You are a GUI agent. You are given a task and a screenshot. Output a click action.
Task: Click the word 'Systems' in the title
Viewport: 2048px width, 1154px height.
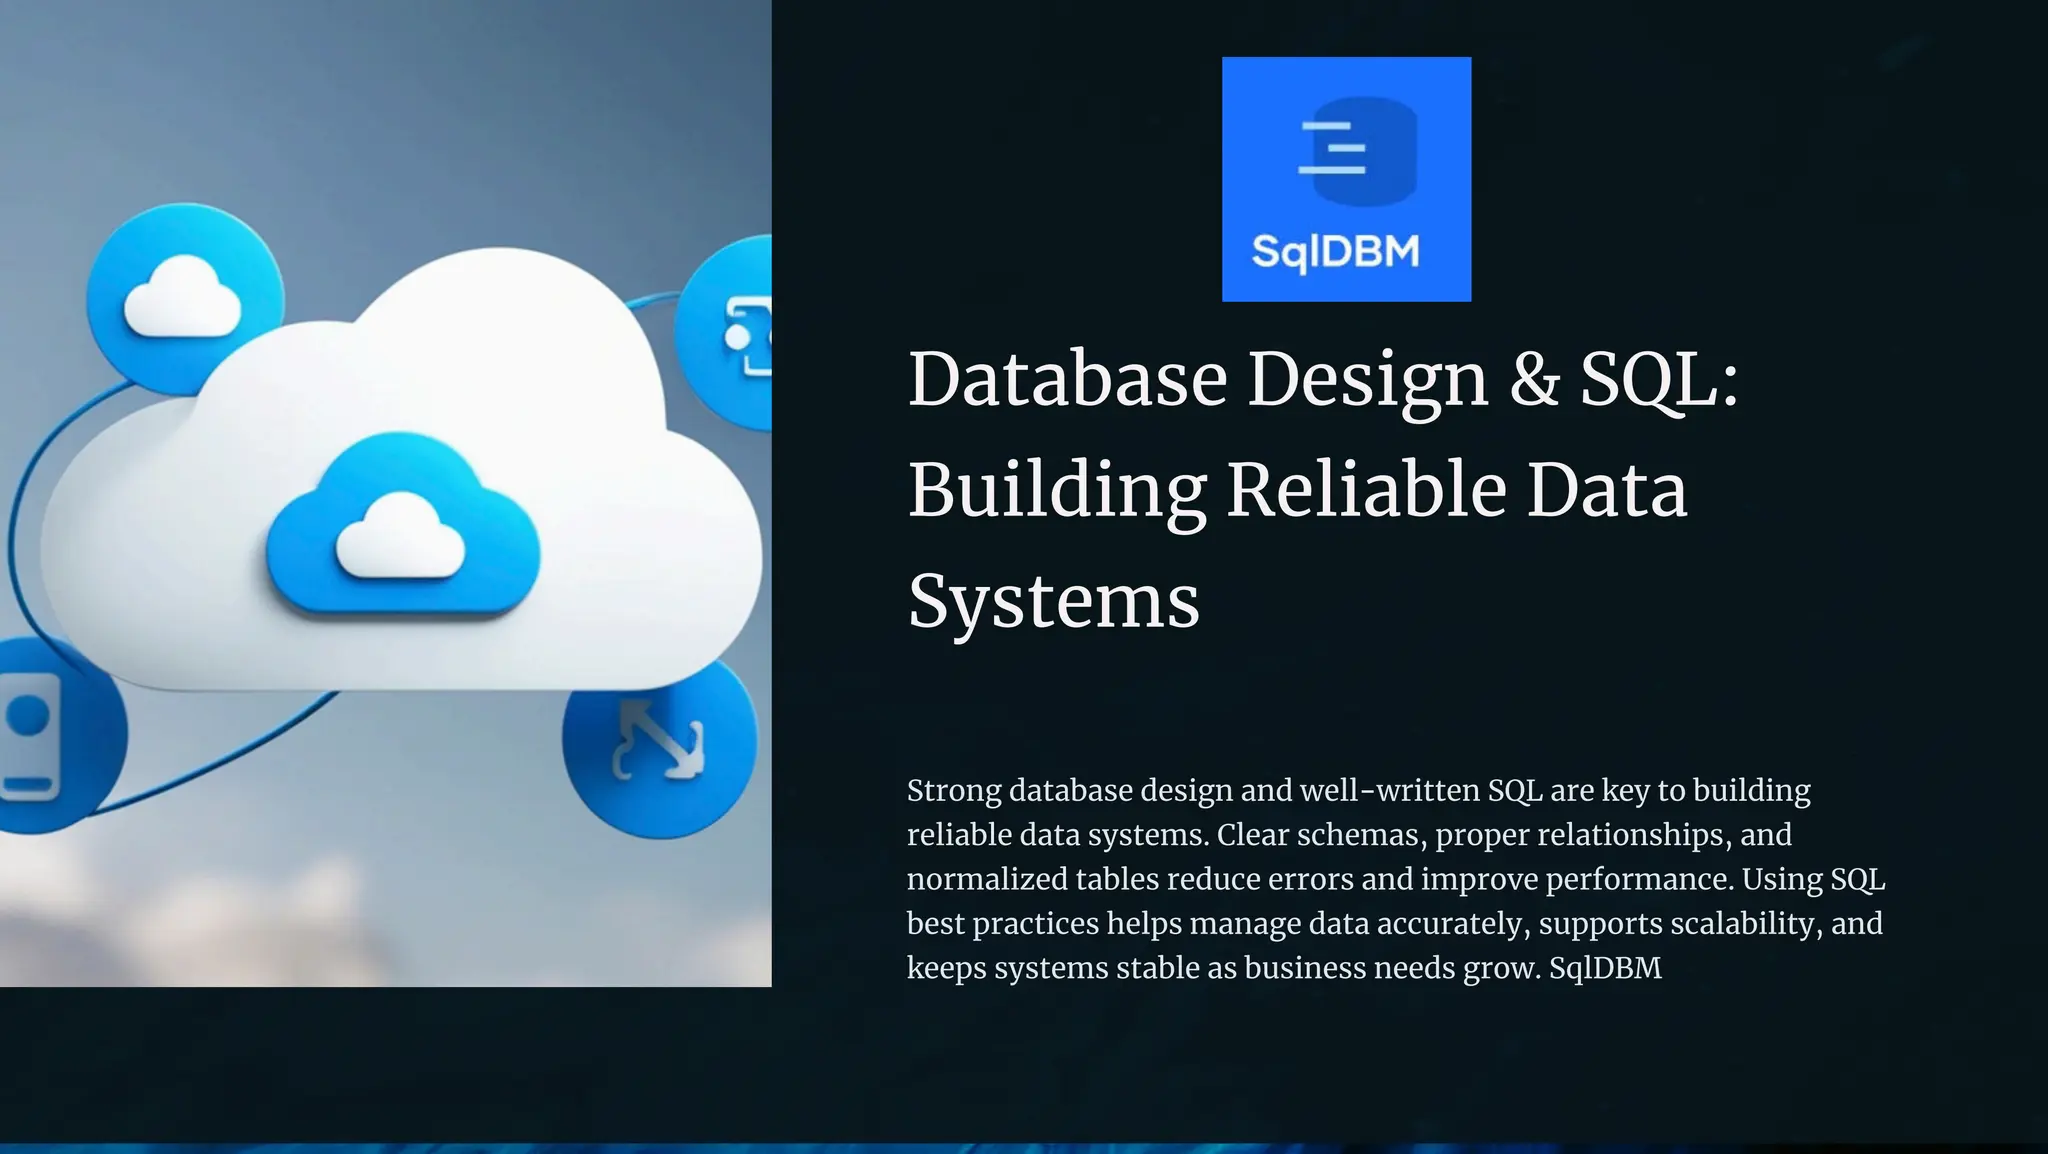(x=1053, y=601)
